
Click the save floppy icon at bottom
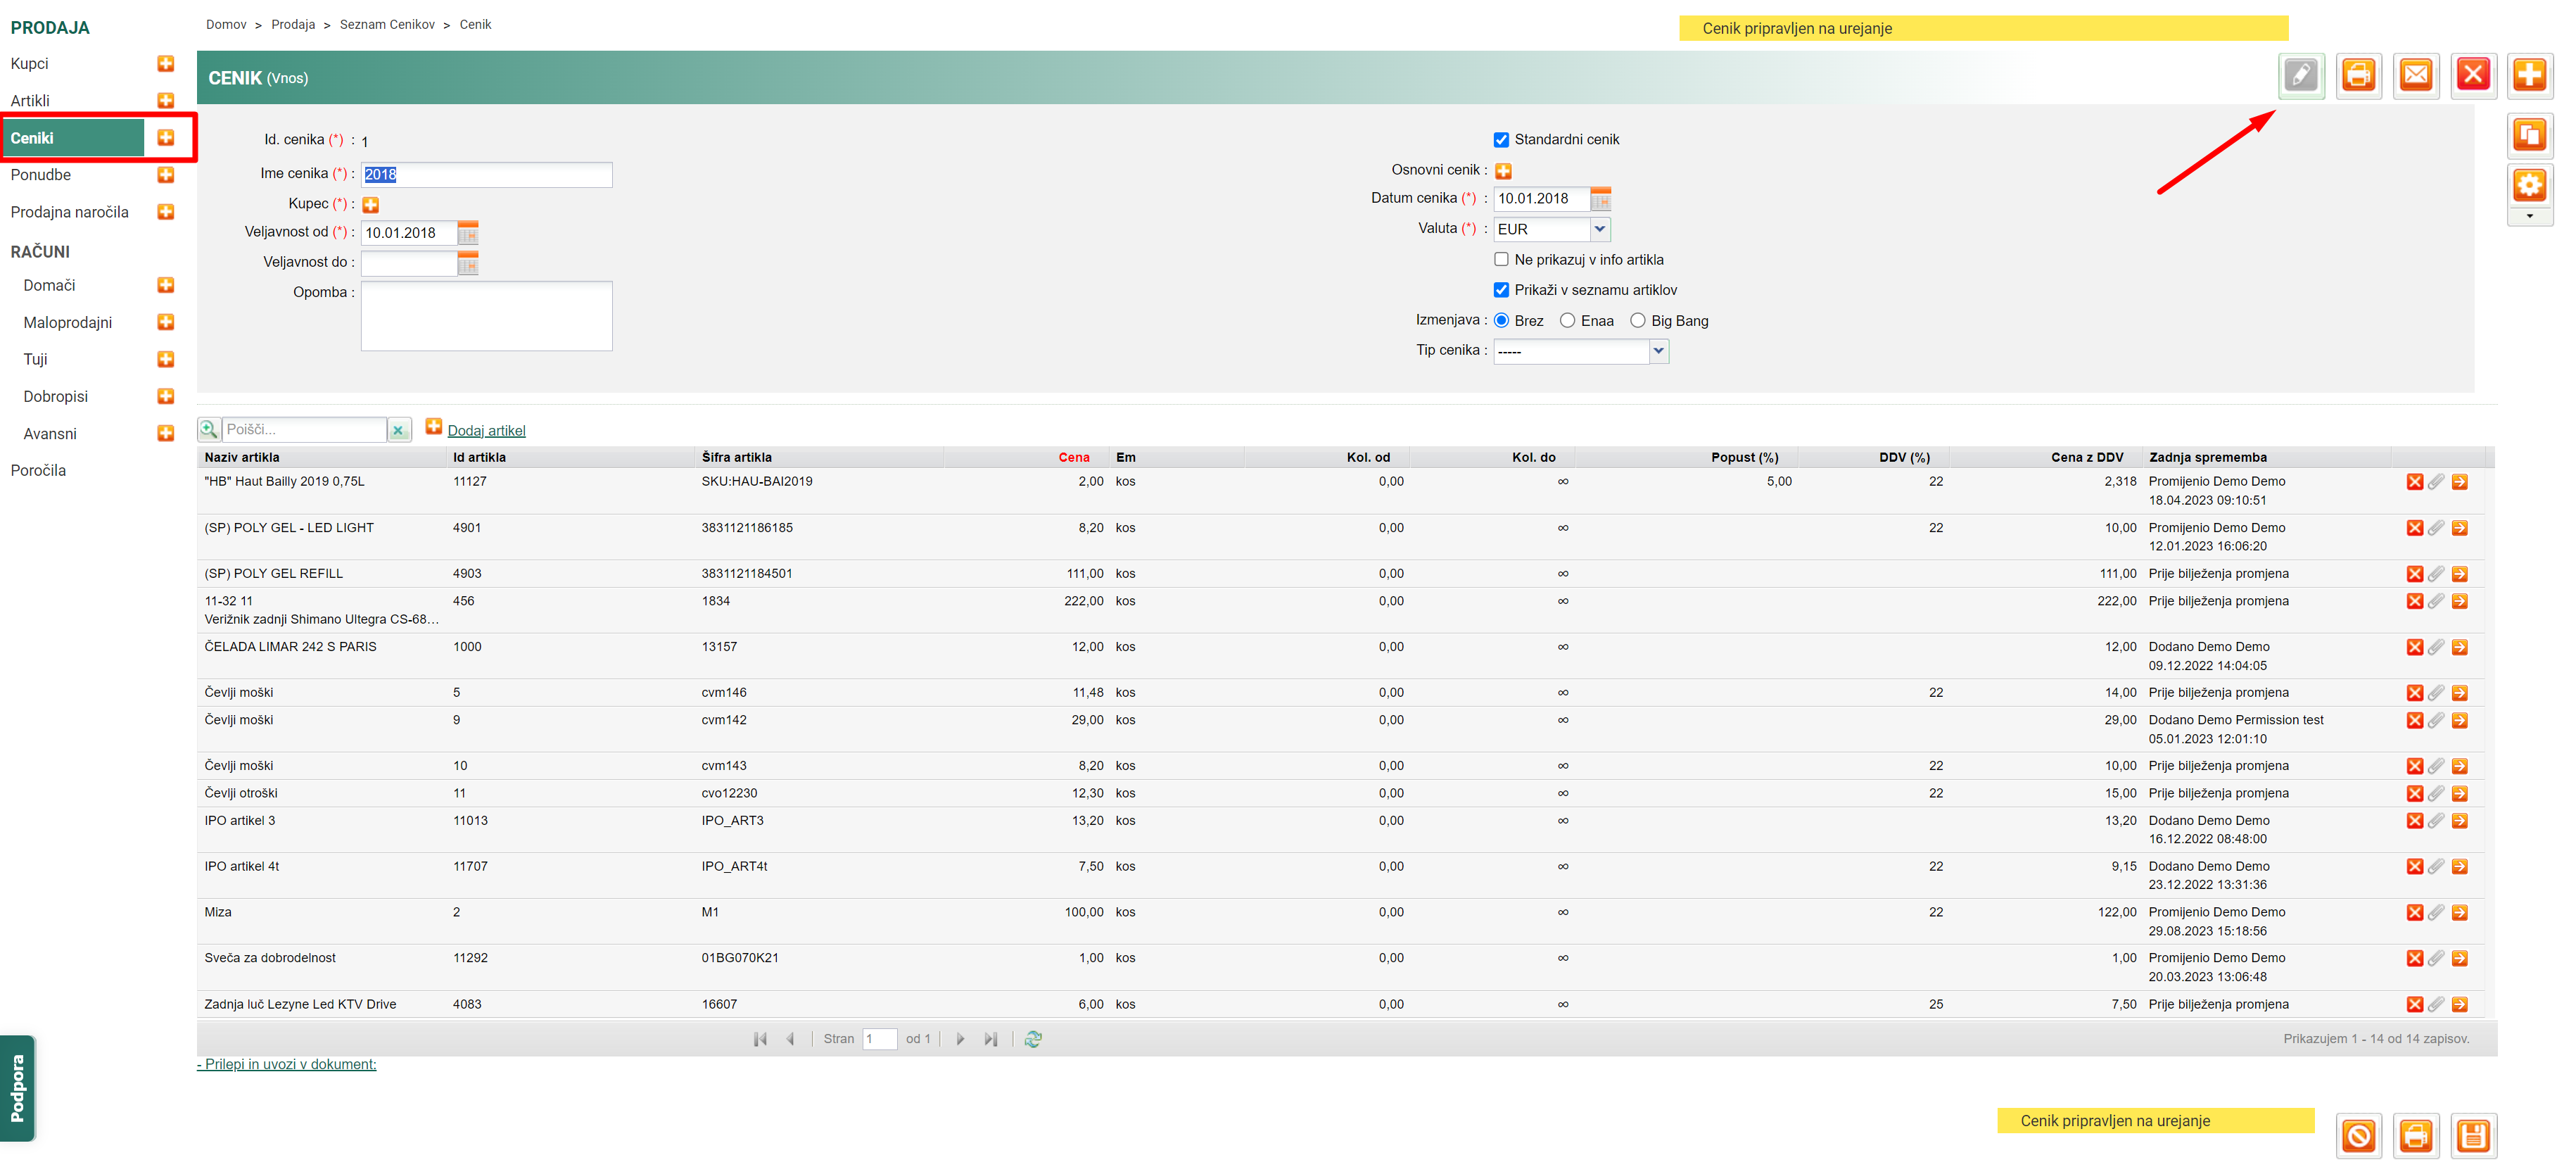tap(2473, 1136)
